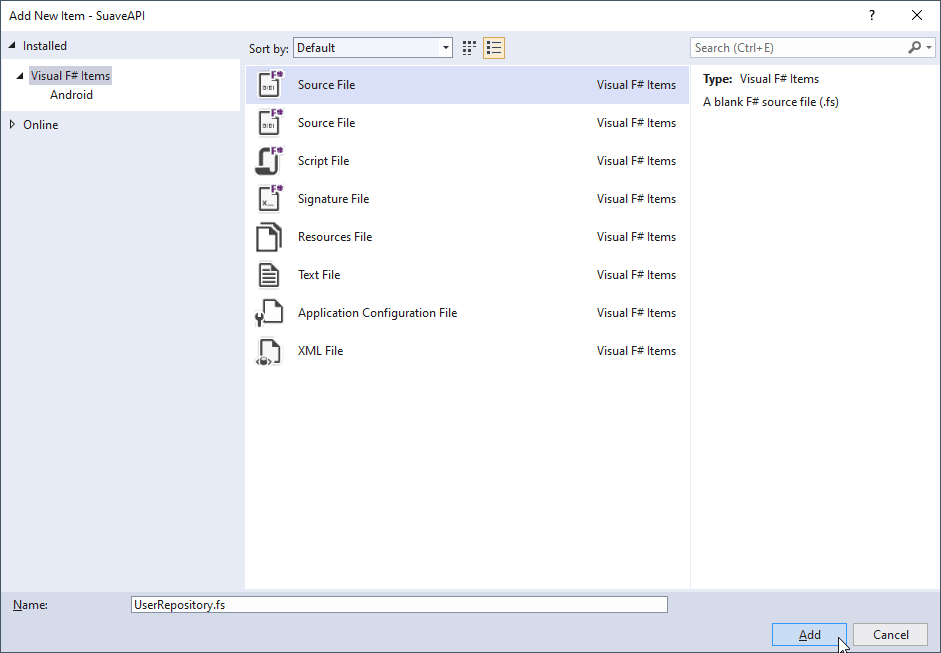This screenshot has width=941, height=653.
Task: Select the Text File template name
Action: pyautogui.click(x=319, y=275)
